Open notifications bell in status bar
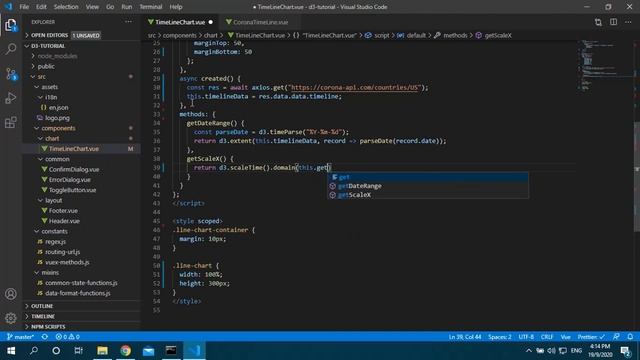Viewport: 640px width, 360px height. pyautogui.click(x=630, y=337)
